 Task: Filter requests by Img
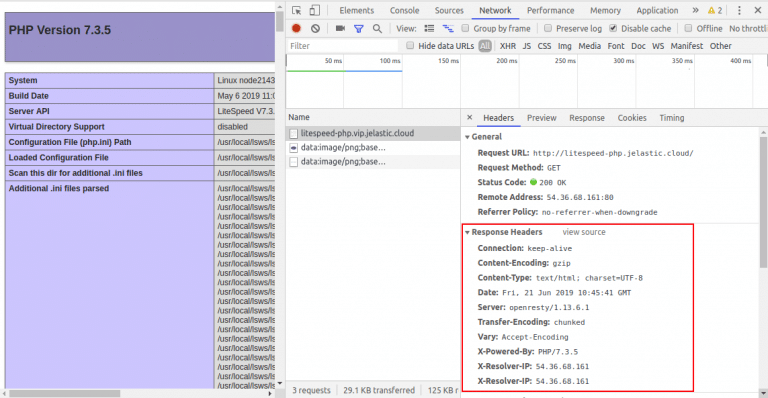point(565,46)
